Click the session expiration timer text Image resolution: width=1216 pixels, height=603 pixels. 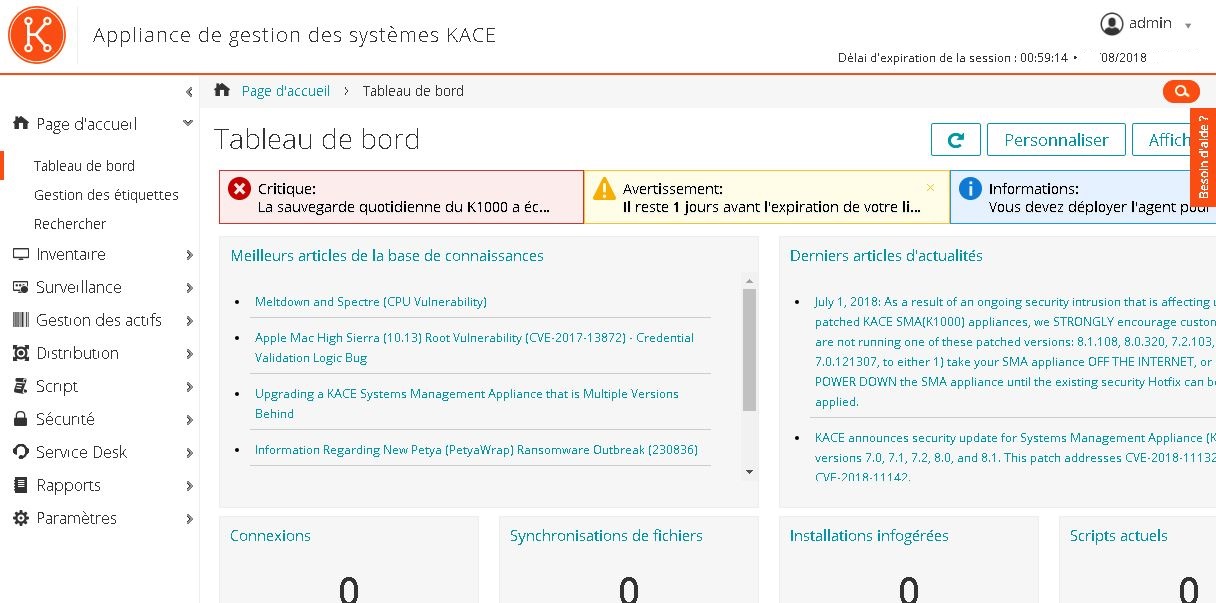tap(953, 58)
